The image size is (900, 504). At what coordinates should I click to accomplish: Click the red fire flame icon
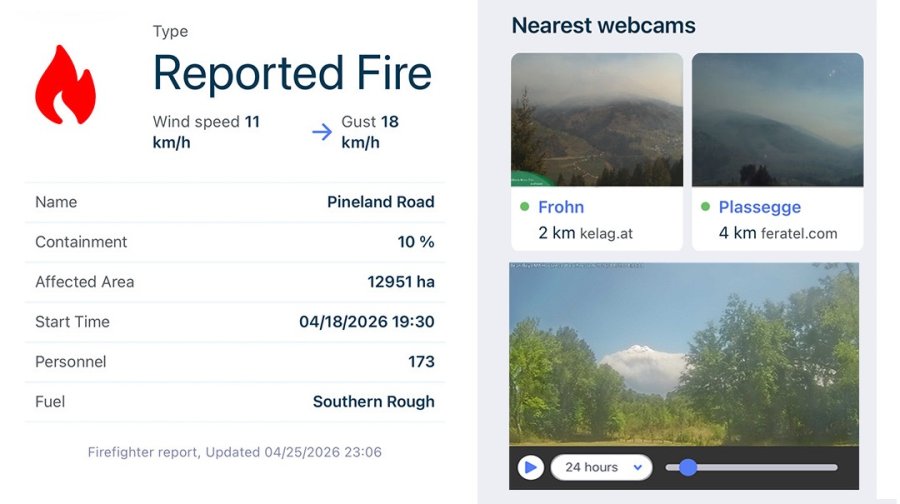65,85
